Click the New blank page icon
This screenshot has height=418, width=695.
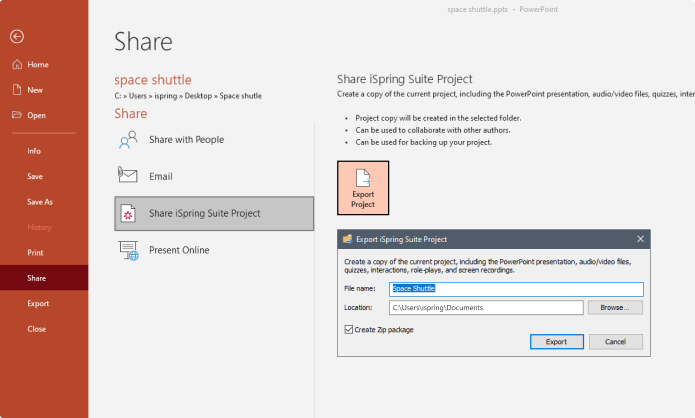(x=17, y=90)
